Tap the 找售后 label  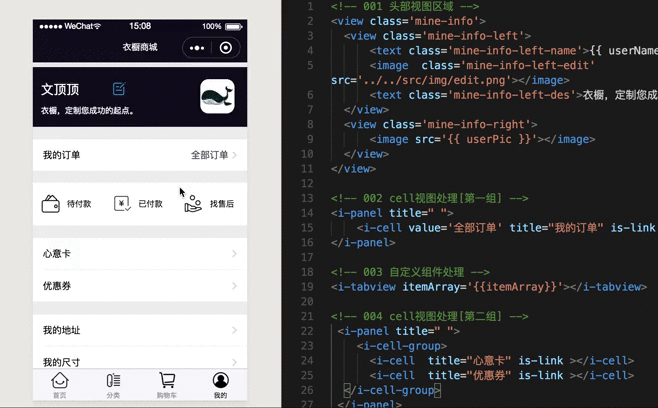point(222,204)
